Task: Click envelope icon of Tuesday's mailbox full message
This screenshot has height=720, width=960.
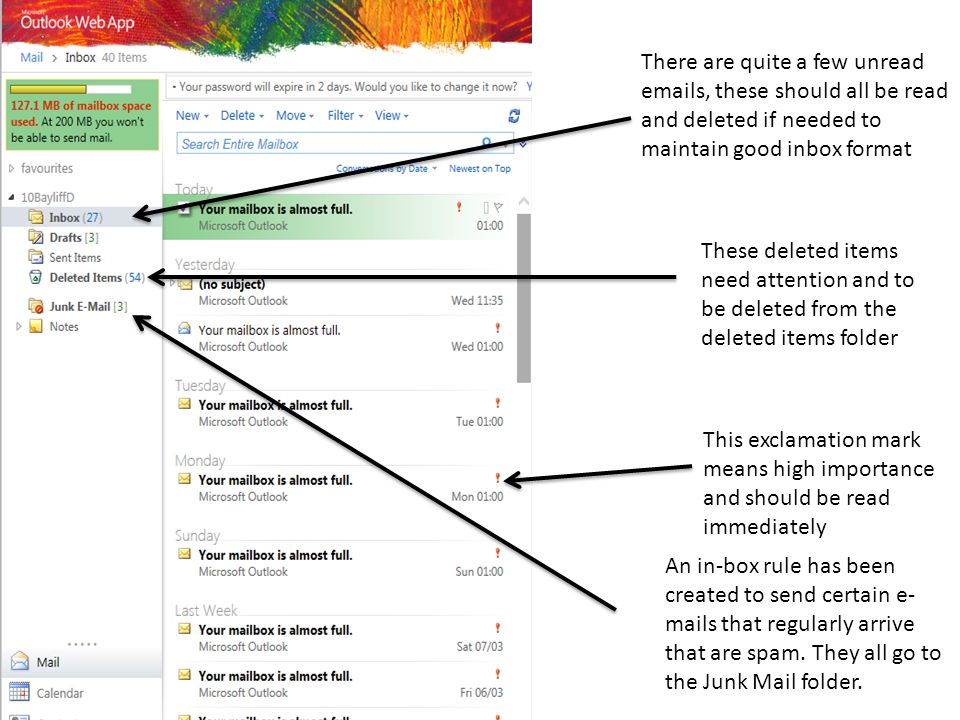Action: click(184, 403)
